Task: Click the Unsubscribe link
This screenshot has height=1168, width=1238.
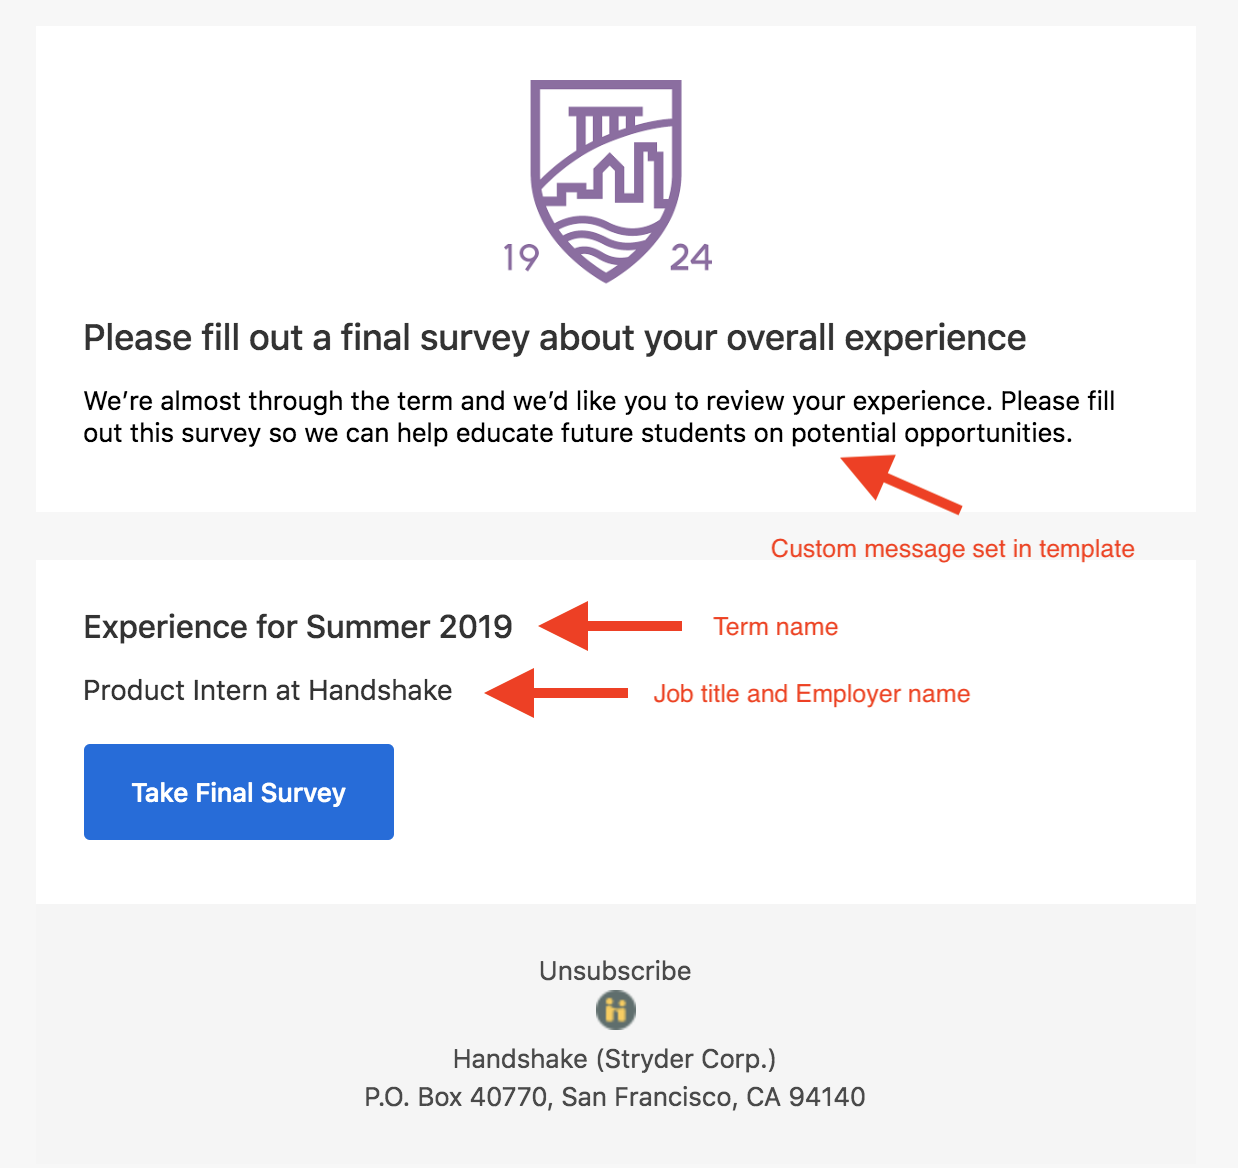Action: coord(615,971)
